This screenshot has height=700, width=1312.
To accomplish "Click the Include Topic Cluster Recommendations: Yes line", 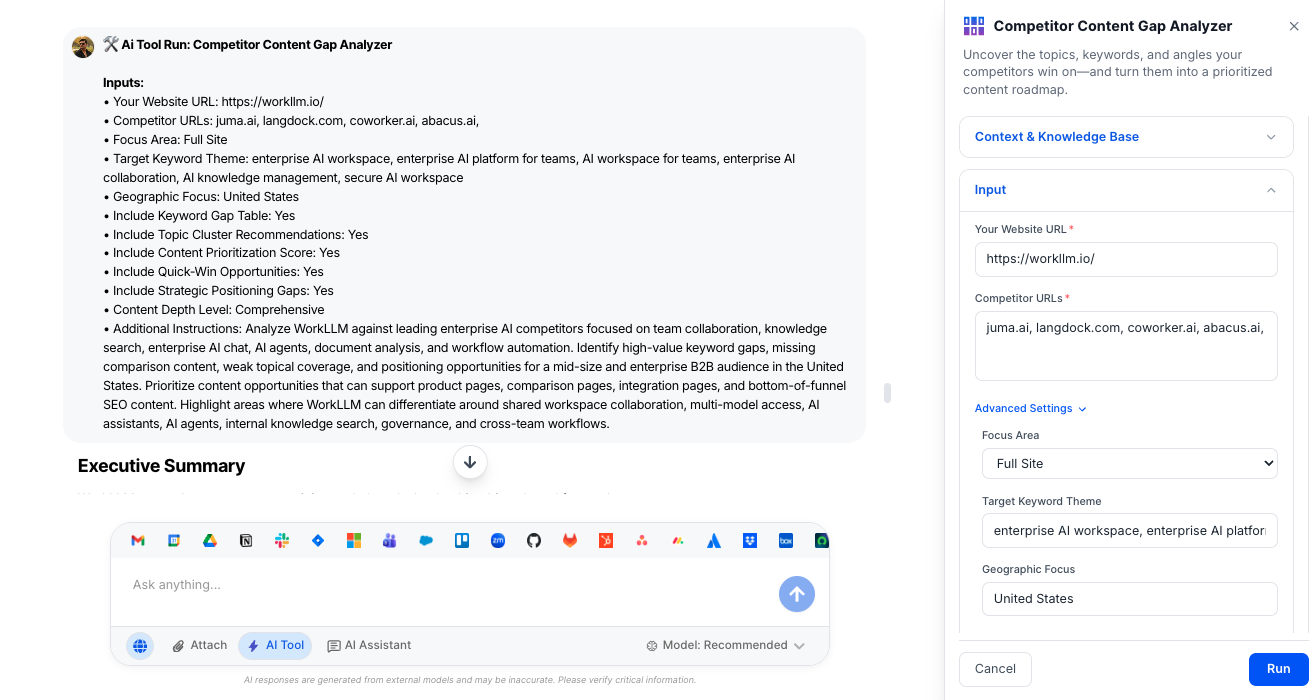I will tap(236, 235).
